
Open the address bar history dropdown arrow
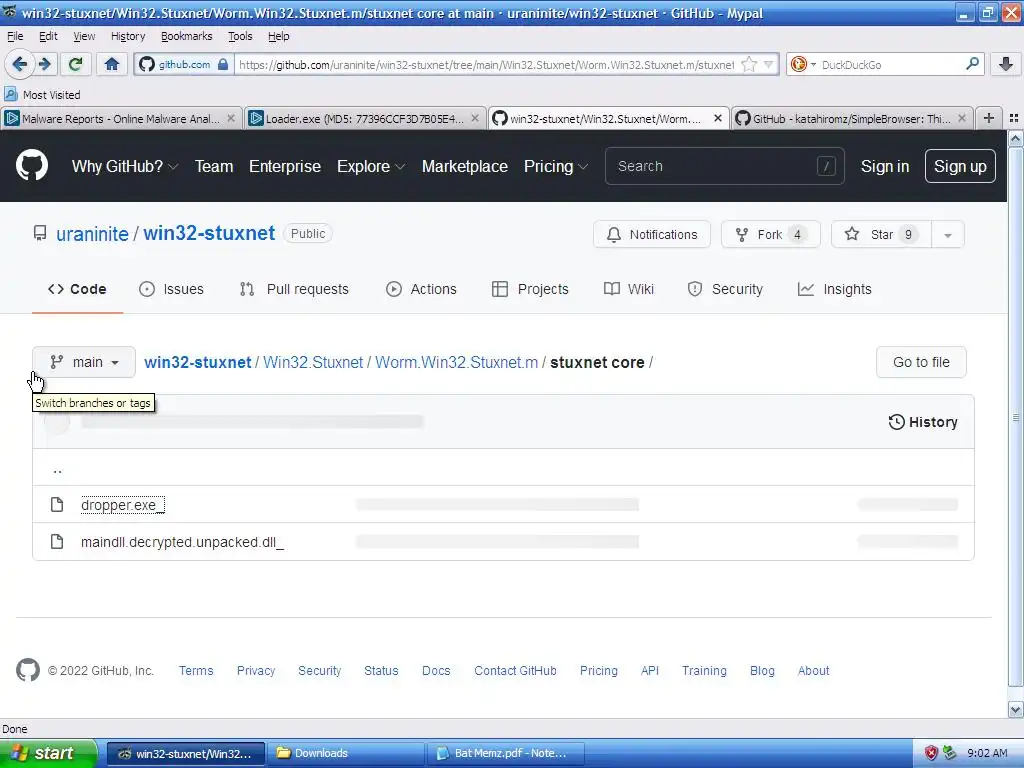click(769, 64)
